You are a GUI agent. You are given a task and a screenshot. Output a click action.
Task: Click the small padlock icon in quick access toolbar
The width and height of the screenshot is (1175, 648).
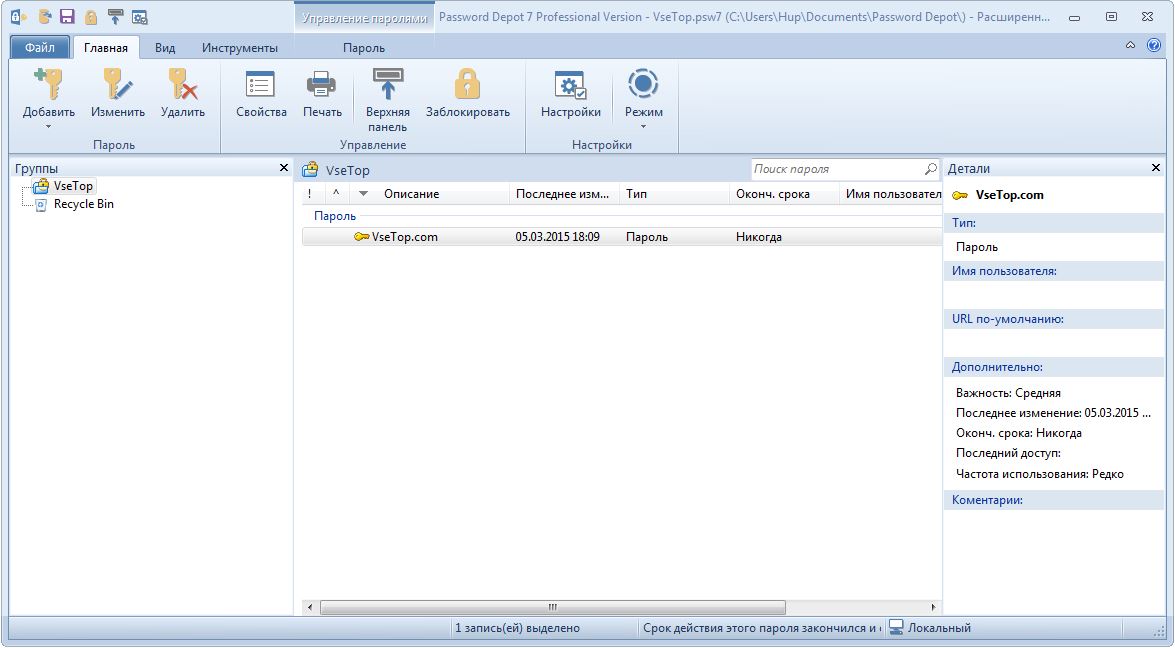tap(91, 16)
